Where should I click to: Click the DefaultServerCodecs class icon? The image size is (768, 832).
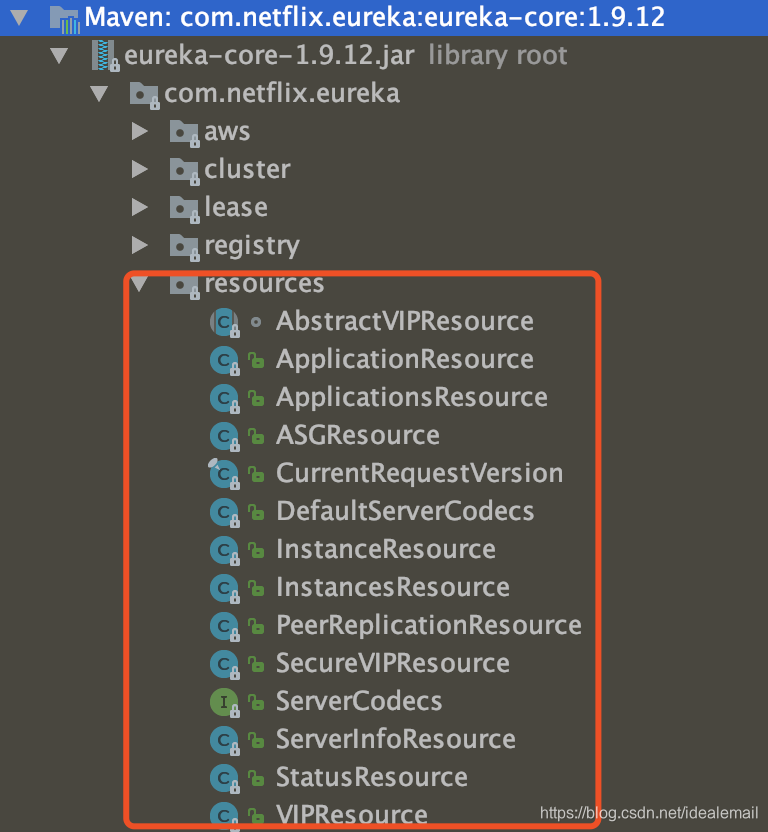(225, 512)
